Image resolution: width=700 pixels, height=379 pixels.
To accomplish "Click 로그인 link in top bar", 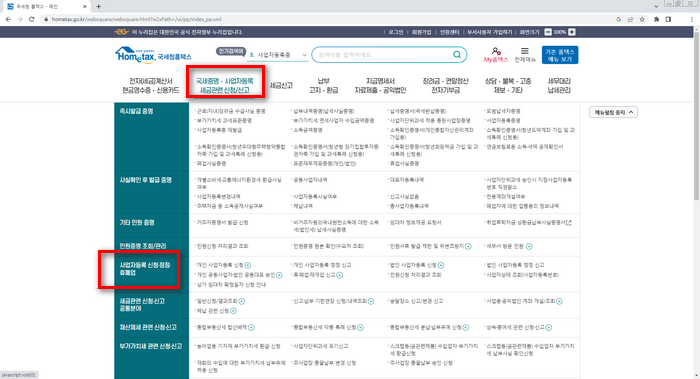I will point(396,32).
